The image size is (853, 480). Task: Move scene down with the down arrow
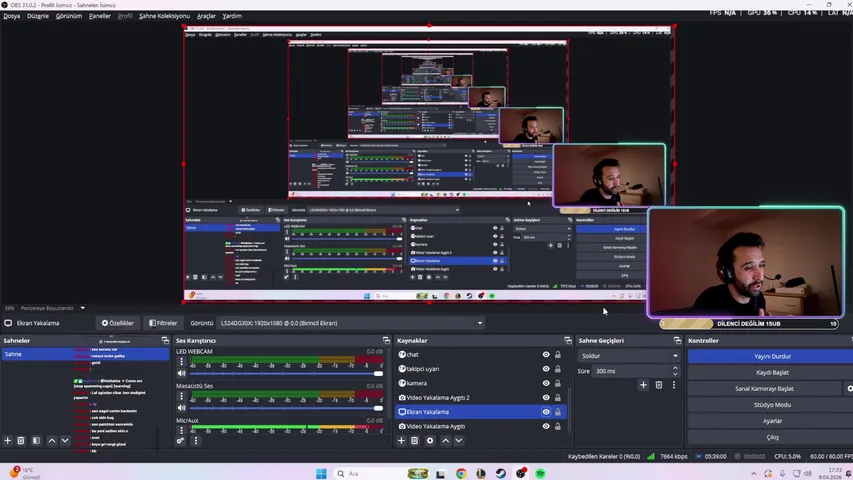pyautogui.click(x=65, y=440)
